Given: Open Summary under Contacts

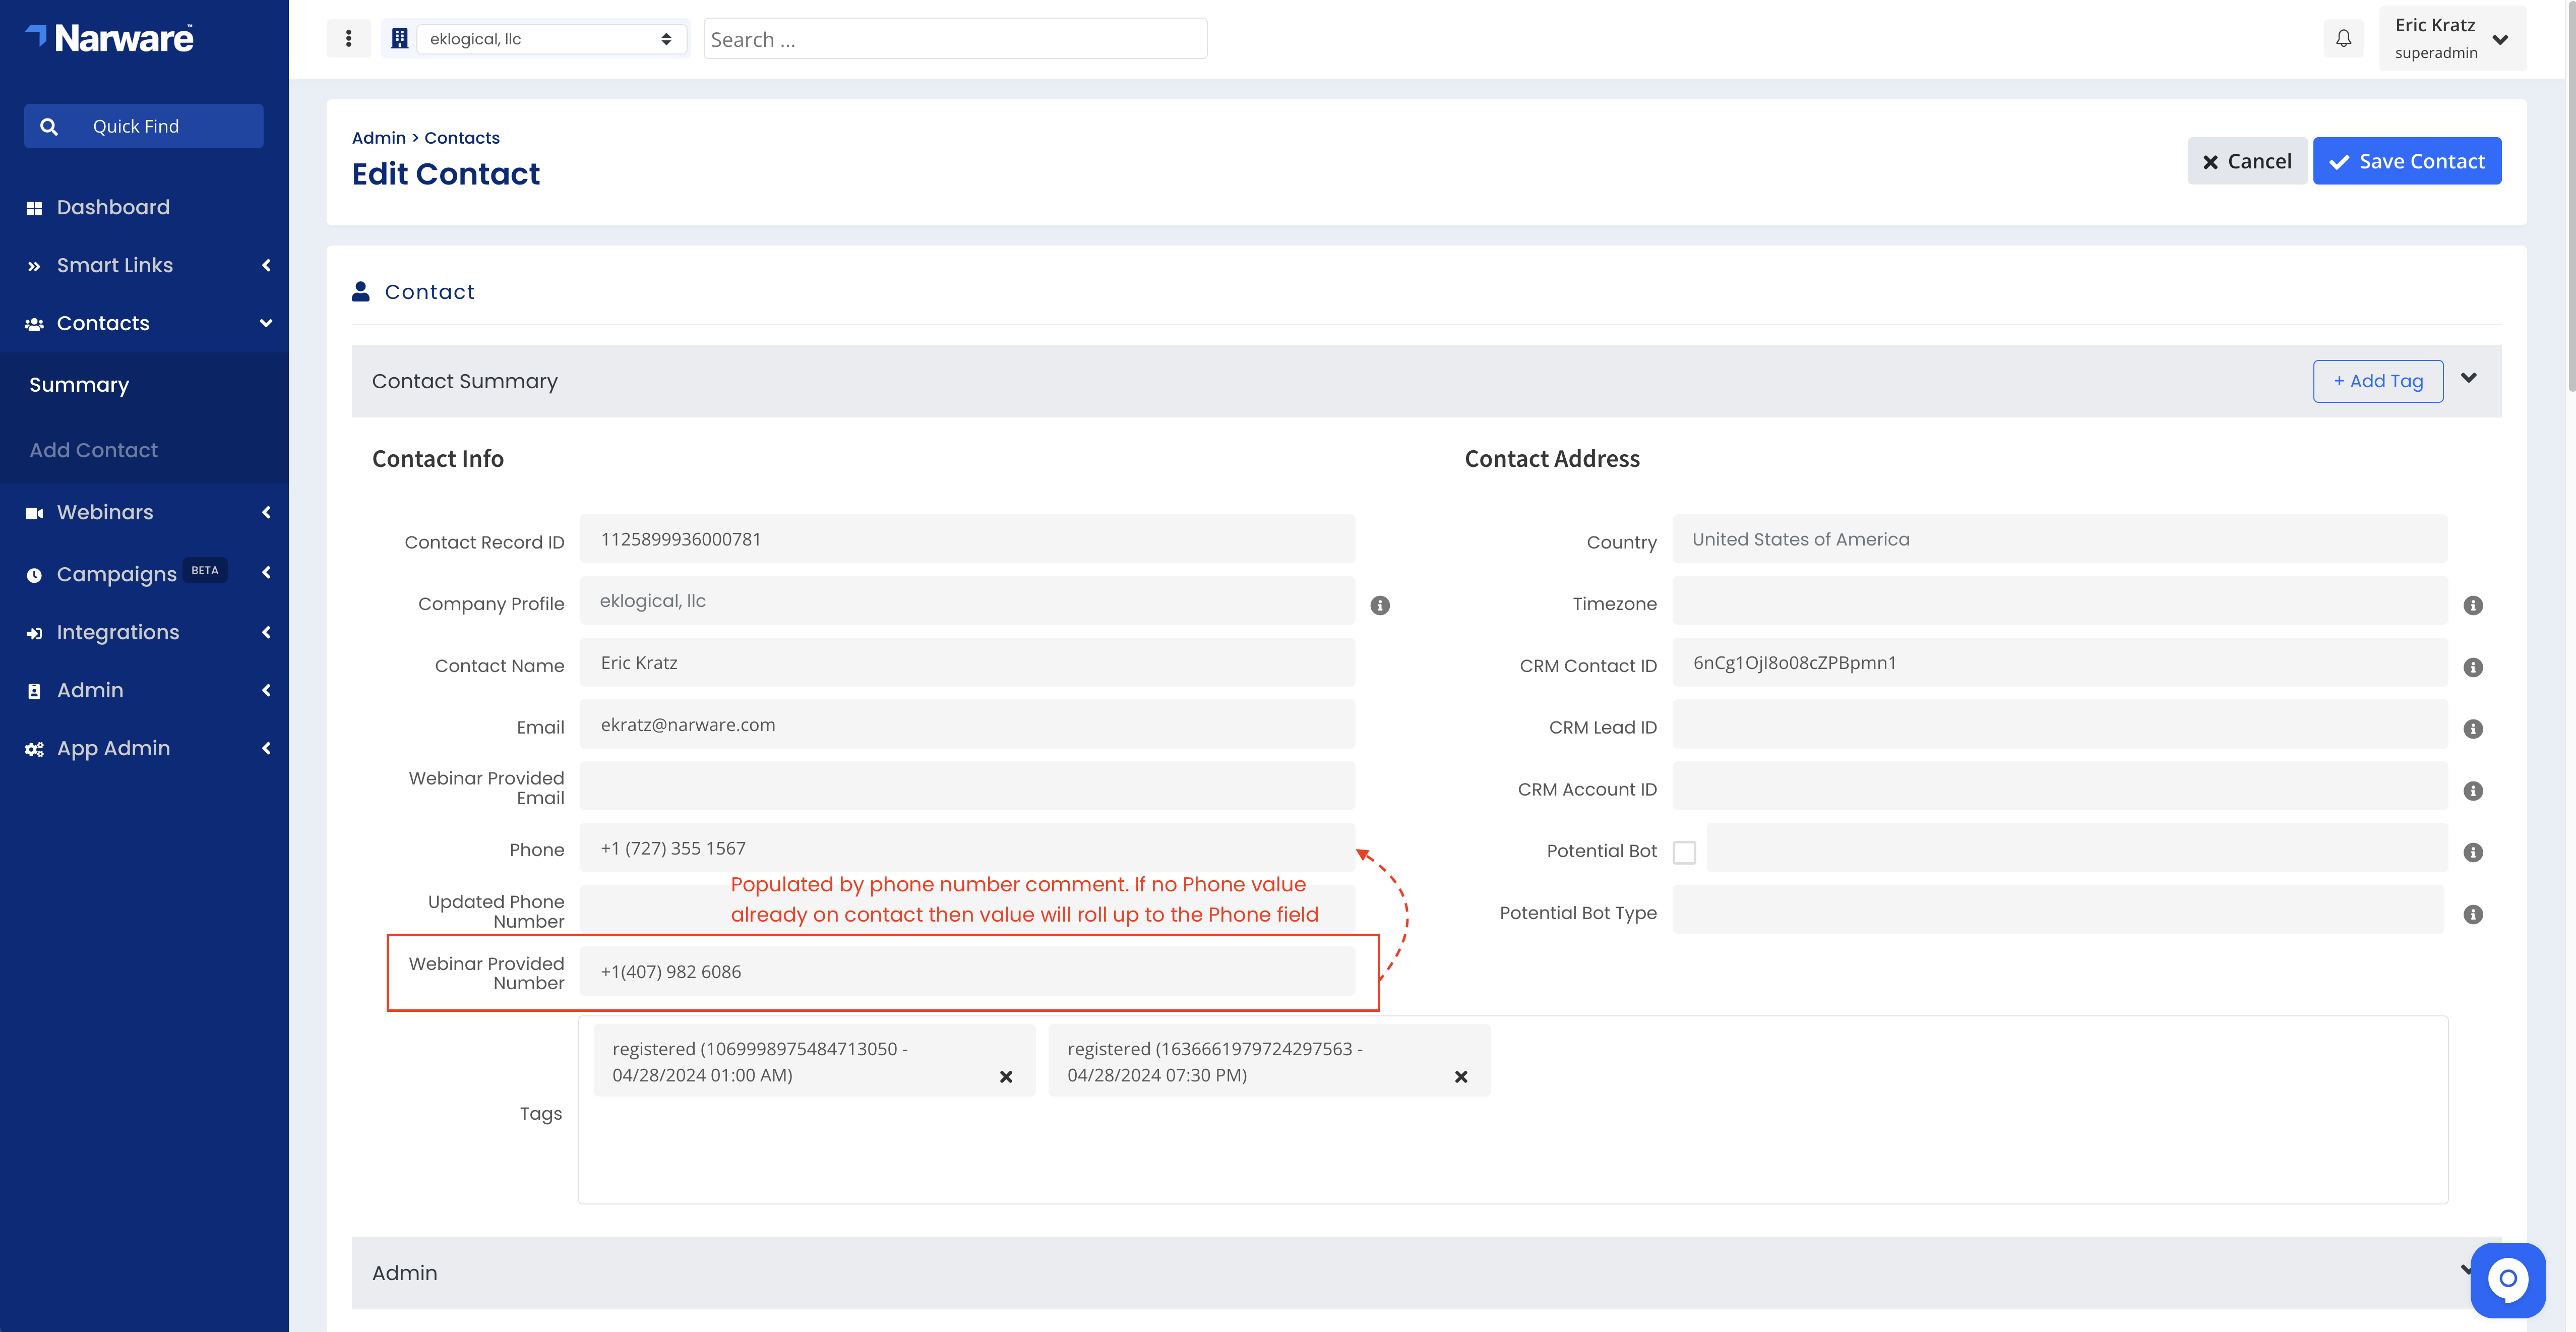Looking at the screenshot, I should coord(79,385).
